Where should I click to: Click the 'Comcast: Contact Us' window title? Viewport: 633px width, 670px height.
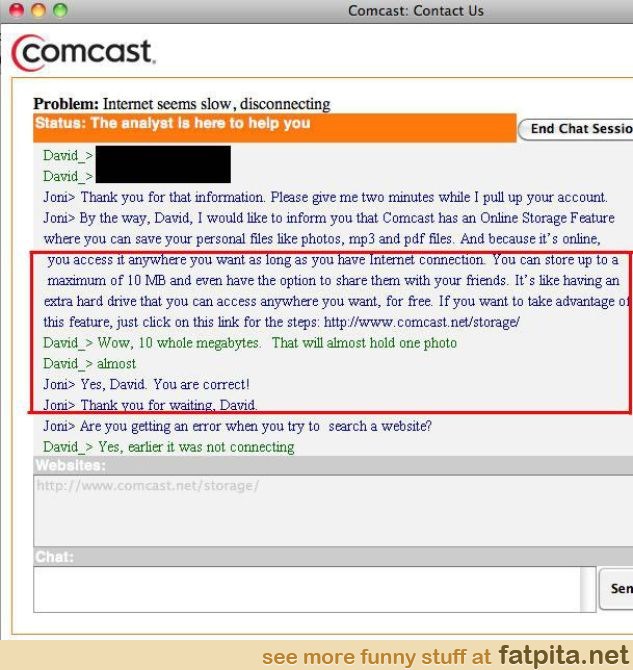[416, 11]
